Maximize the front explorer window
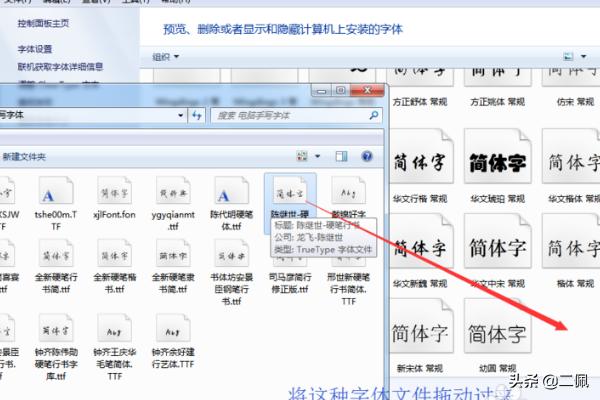Viewport: 600px width, 400px height. tap(341, 91)
